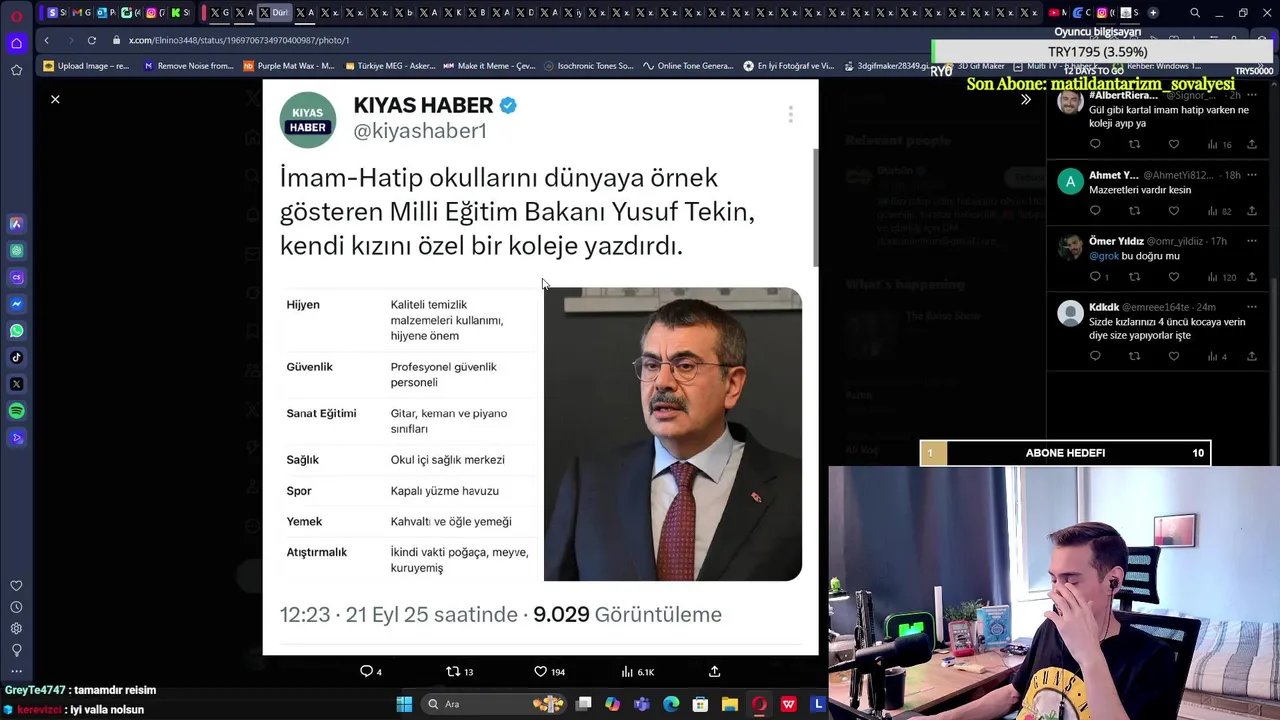Open "Isochronic Tones" bookmark
Image resolution: width=1280 pixels, height=720 pixels.
588,66
